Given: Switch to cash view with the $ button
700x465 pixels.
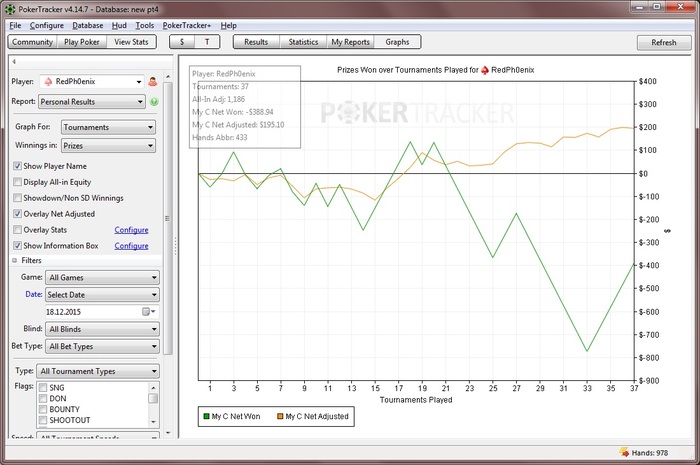Looking at the screenshot, I should tap(180, 42).
